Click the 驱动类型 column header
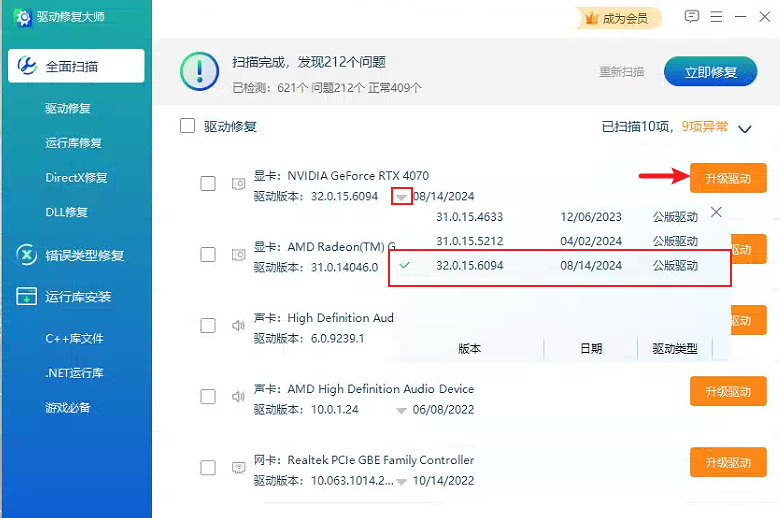The width and height of the screenshot is (780, 518). (x=675, y=349)
